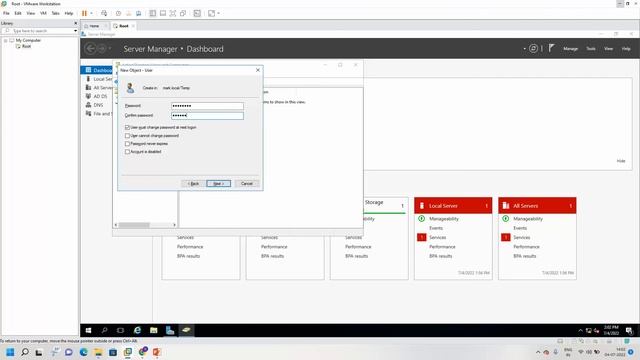Open File Explorer on guest taskbar
Screen dimensions: 640x360
(153, 331)
